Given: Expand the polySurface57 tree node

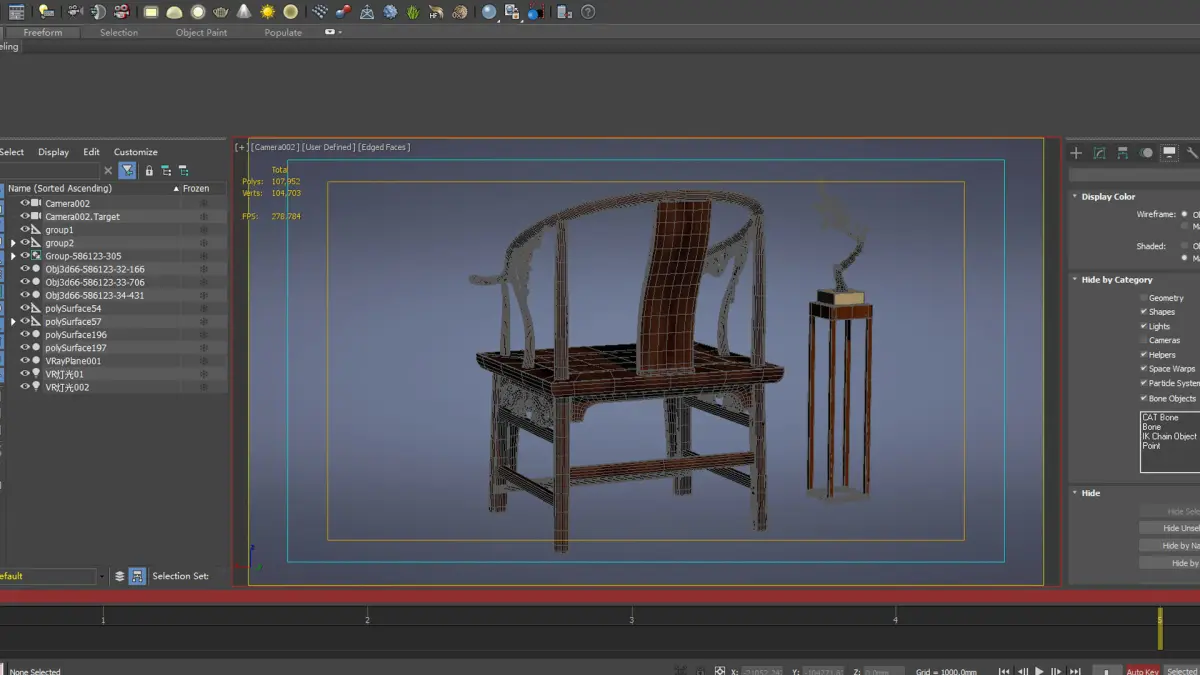Looking at the screenshot, I should point(13,322).
